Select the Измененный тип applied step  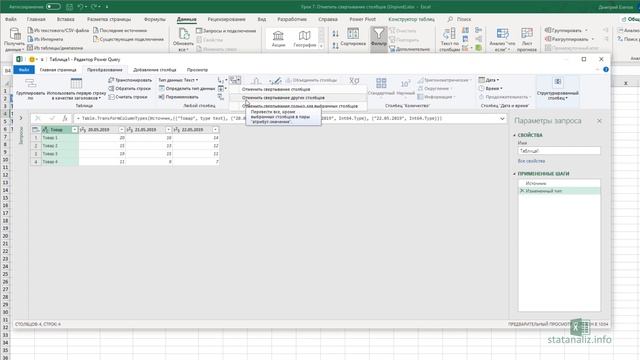click(x=559, y=191)
